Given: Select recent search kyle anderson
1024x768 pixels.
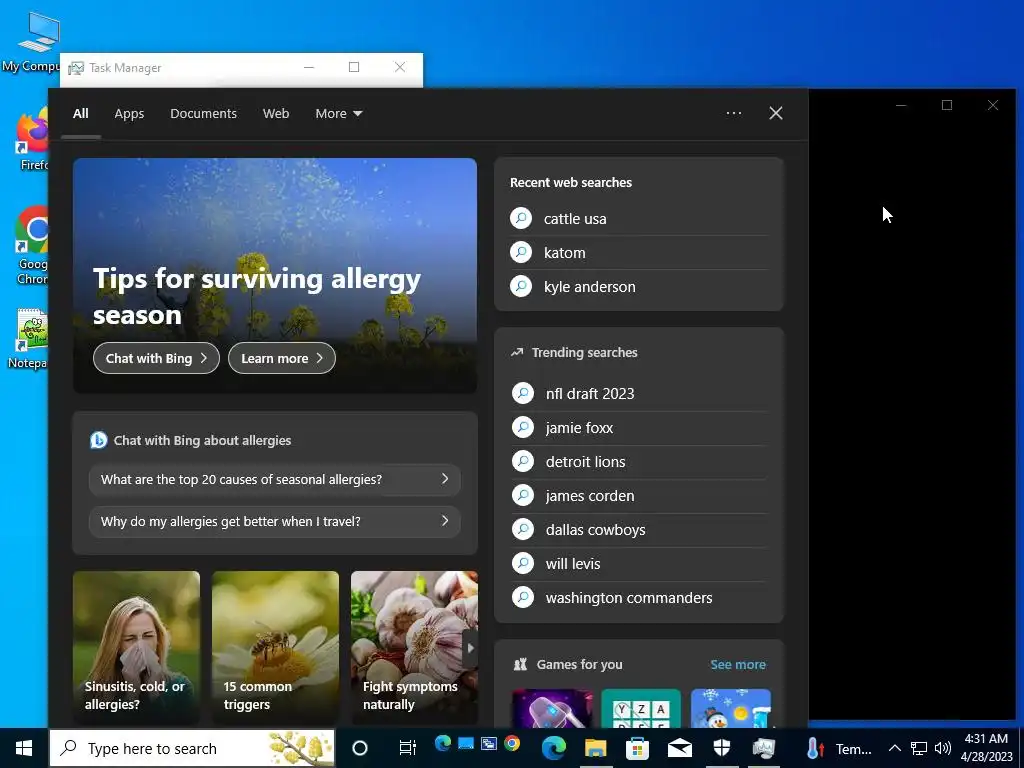Looking at the screenshot, I should tap(639, 287).
